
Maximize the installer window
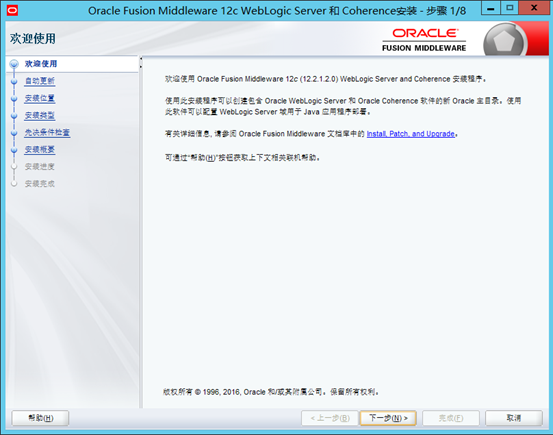510,8
